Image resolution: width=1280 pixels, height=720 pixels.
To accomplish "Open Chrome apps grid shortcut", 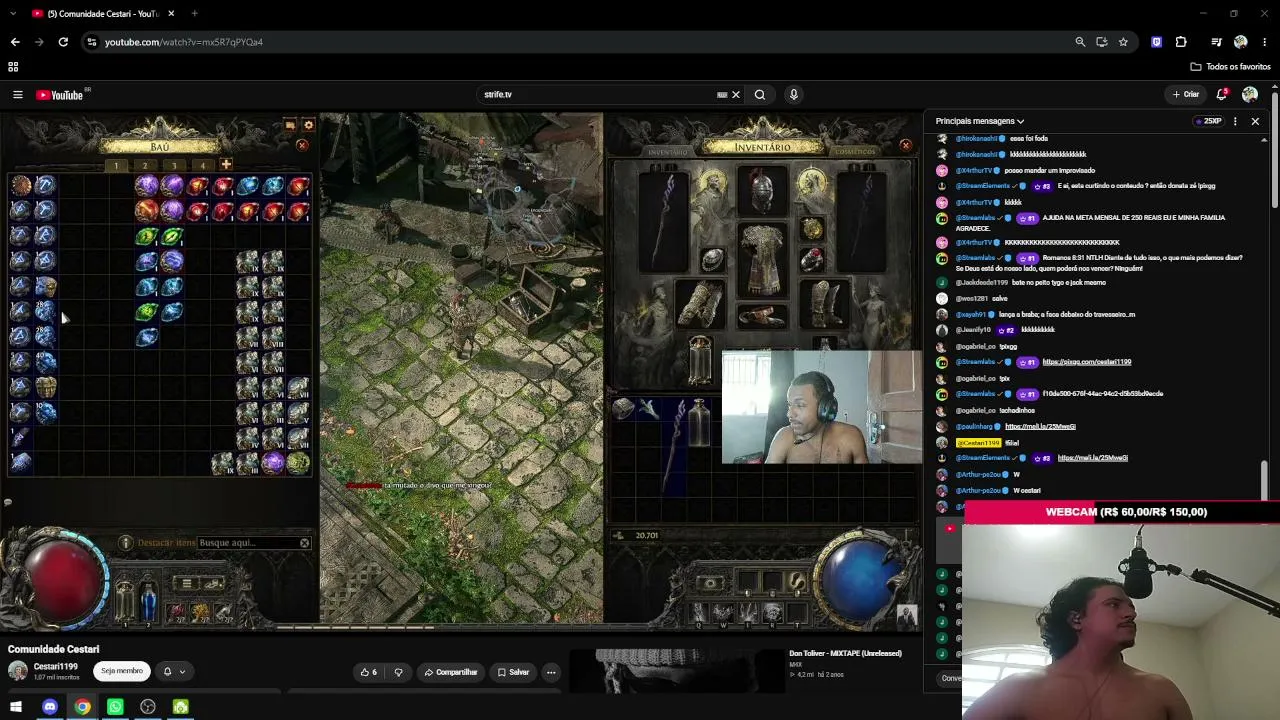I will click(x=13, y=67).
